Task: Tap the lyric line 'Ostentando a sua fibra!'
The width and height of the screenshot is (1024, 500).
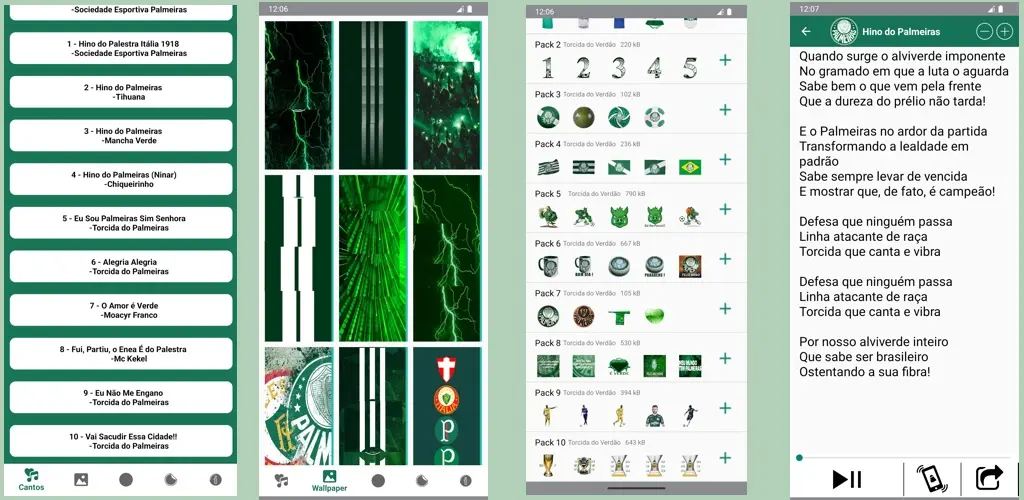Action: pyautogui.click(x=864, y=372)
